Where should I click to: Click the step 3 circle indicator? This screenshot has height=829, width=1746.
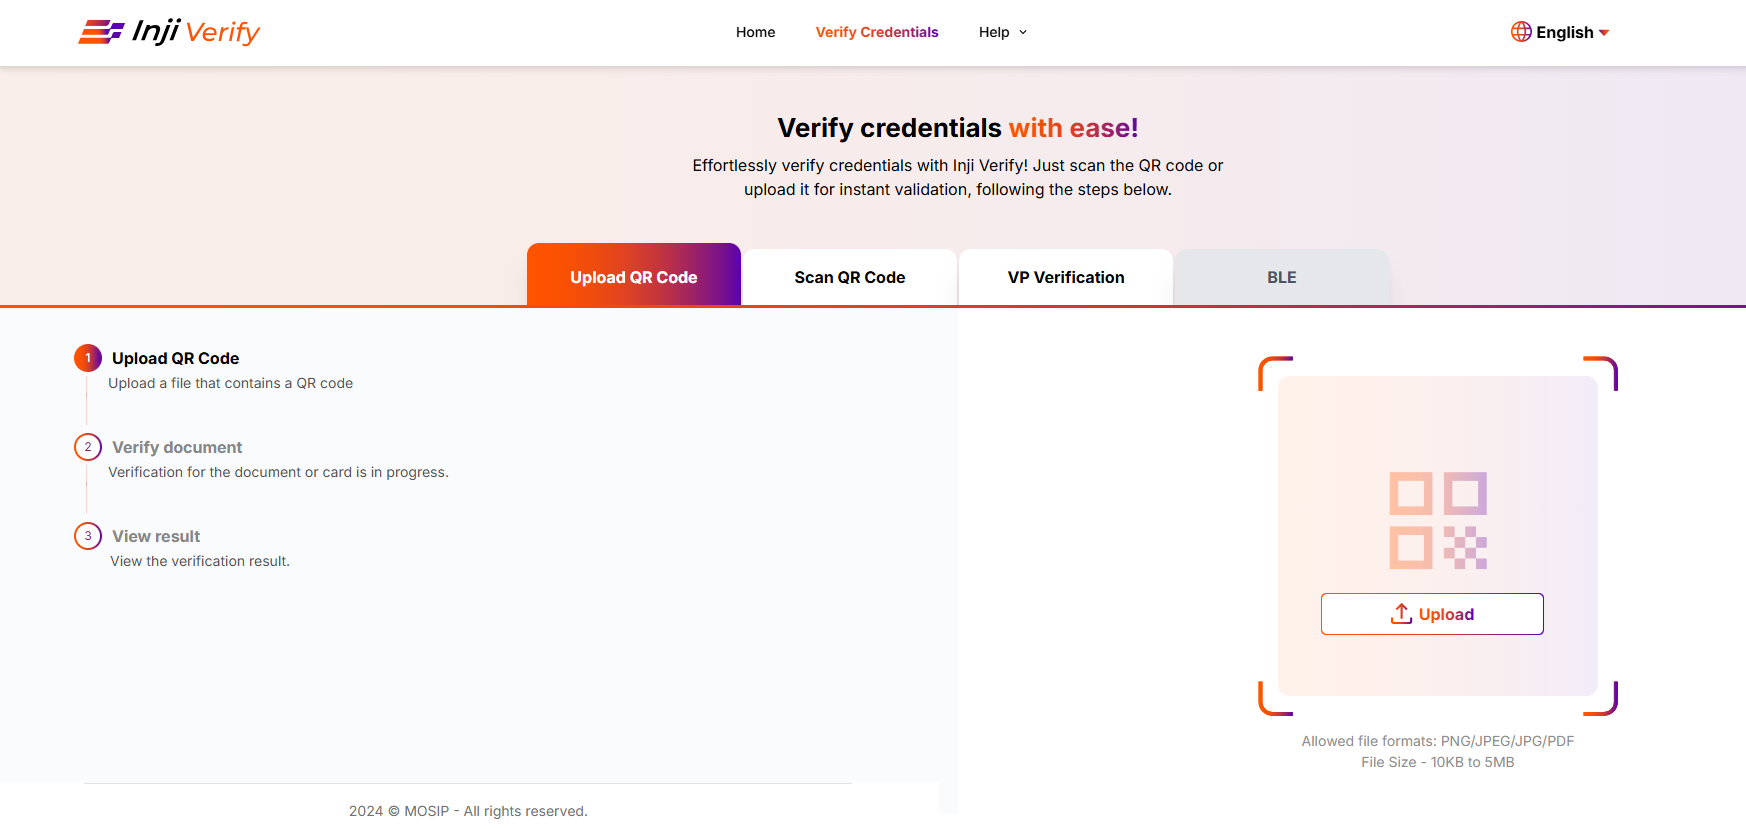tap(88, 536)
